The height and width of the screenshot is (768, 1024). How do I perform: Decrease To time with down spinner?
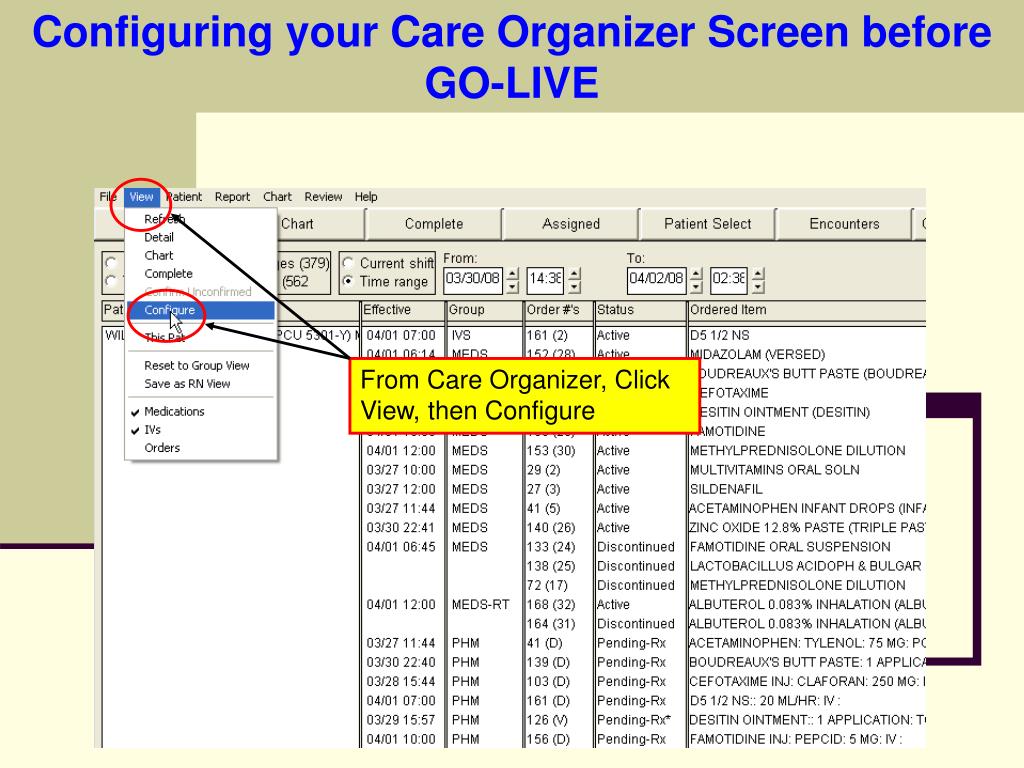pyautogui.click(x=758, y=286)
